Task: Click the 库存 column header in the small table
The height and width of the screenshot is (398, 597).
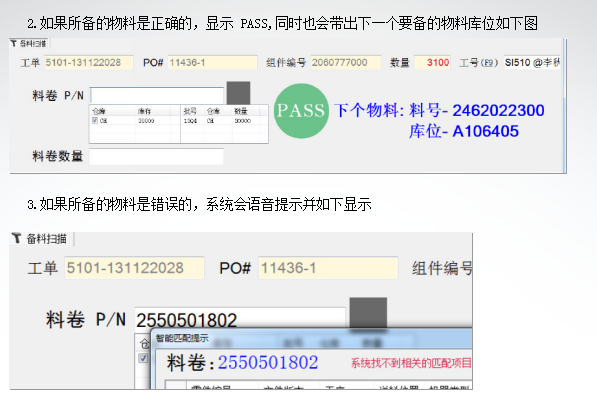Action: [145, 111]
